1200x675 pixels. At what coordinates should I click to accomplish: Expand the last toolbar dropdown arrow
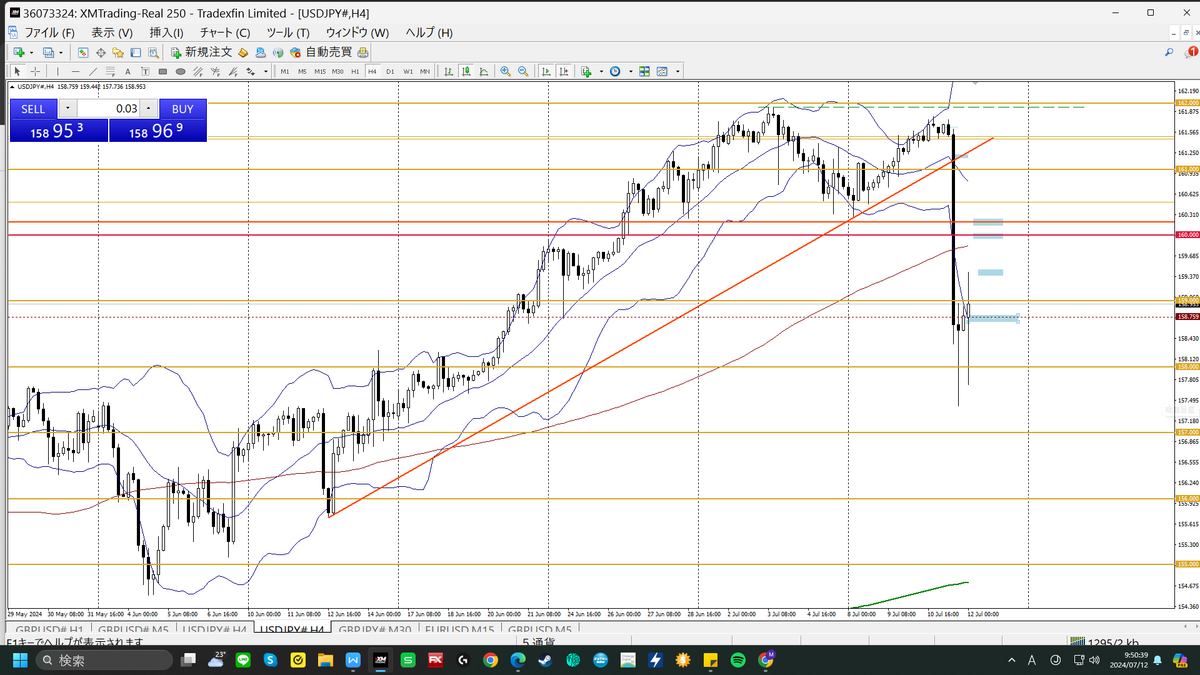pyautogui.click(x=677, y=71)
